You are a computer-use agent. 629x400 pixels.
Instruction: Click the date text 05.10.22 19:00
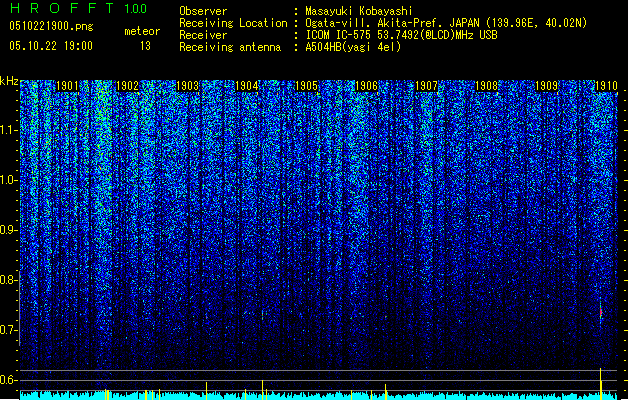coord(51,46)
